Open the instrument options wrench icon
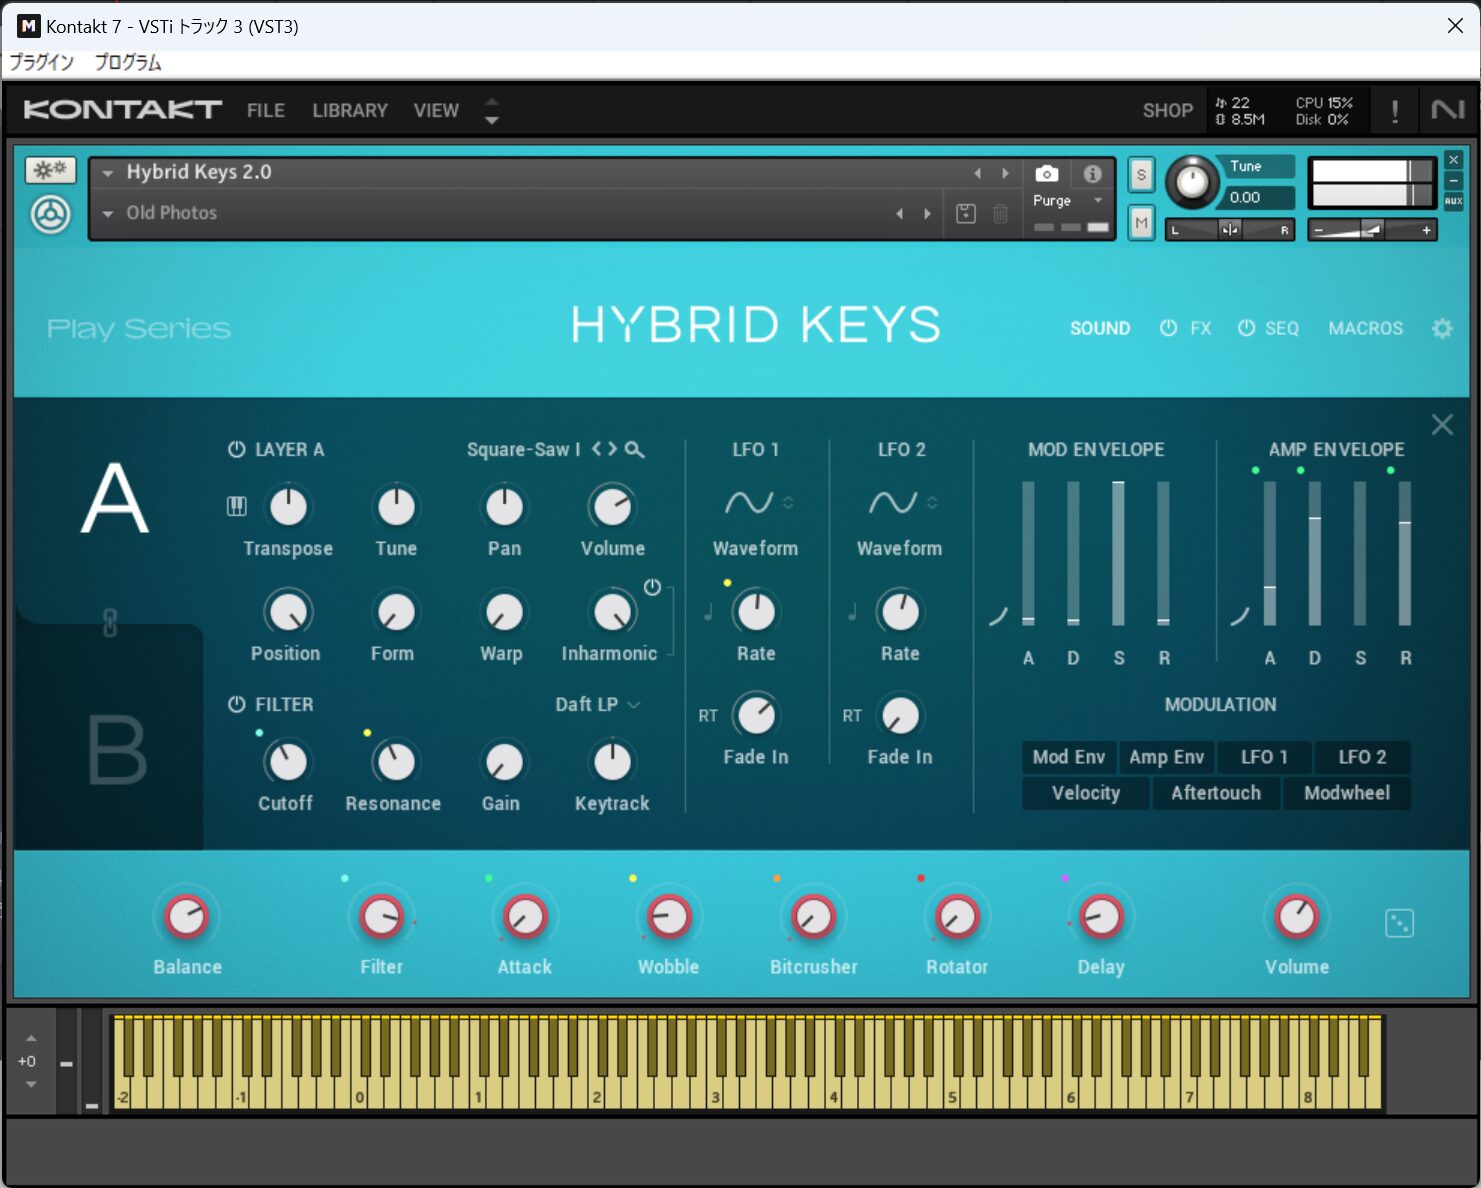 coord(50,170)
